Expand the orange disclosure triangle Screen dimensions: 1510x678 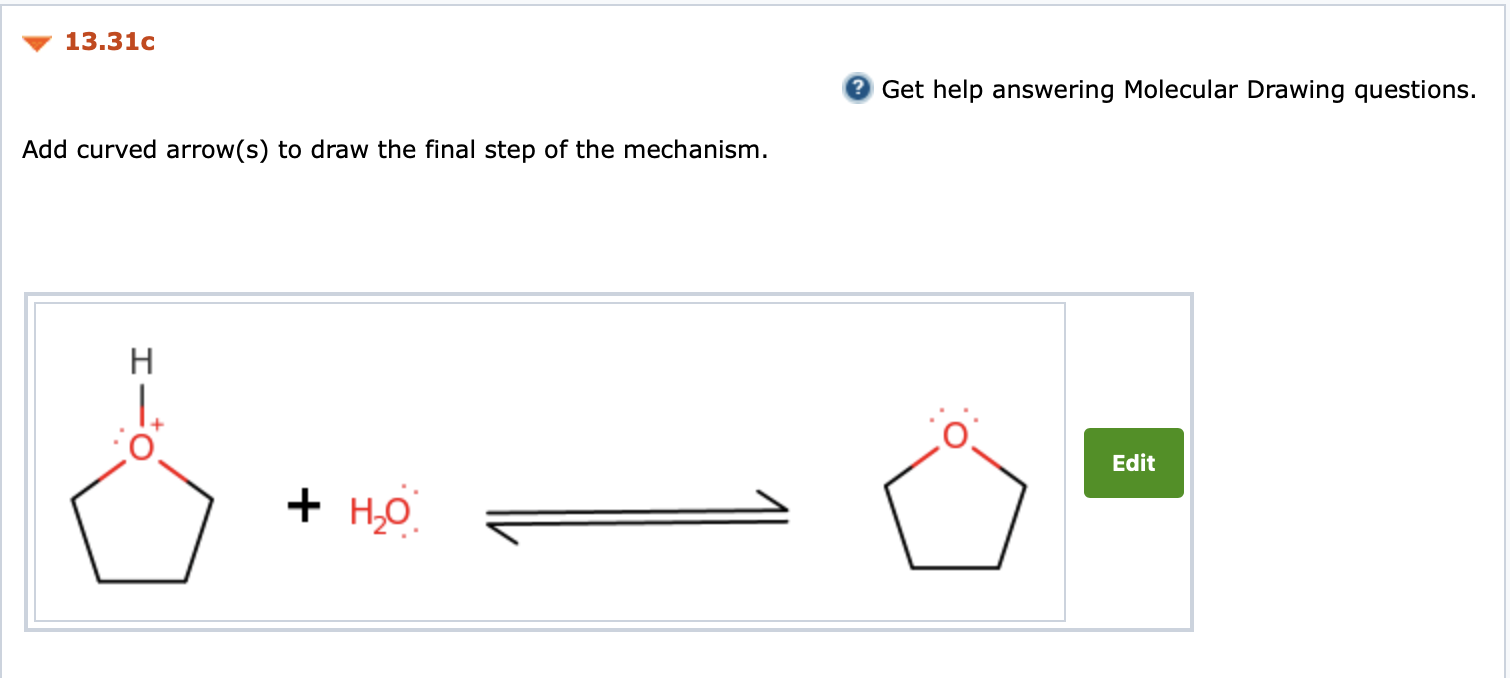pyautogui.click(x=36, y=42)
